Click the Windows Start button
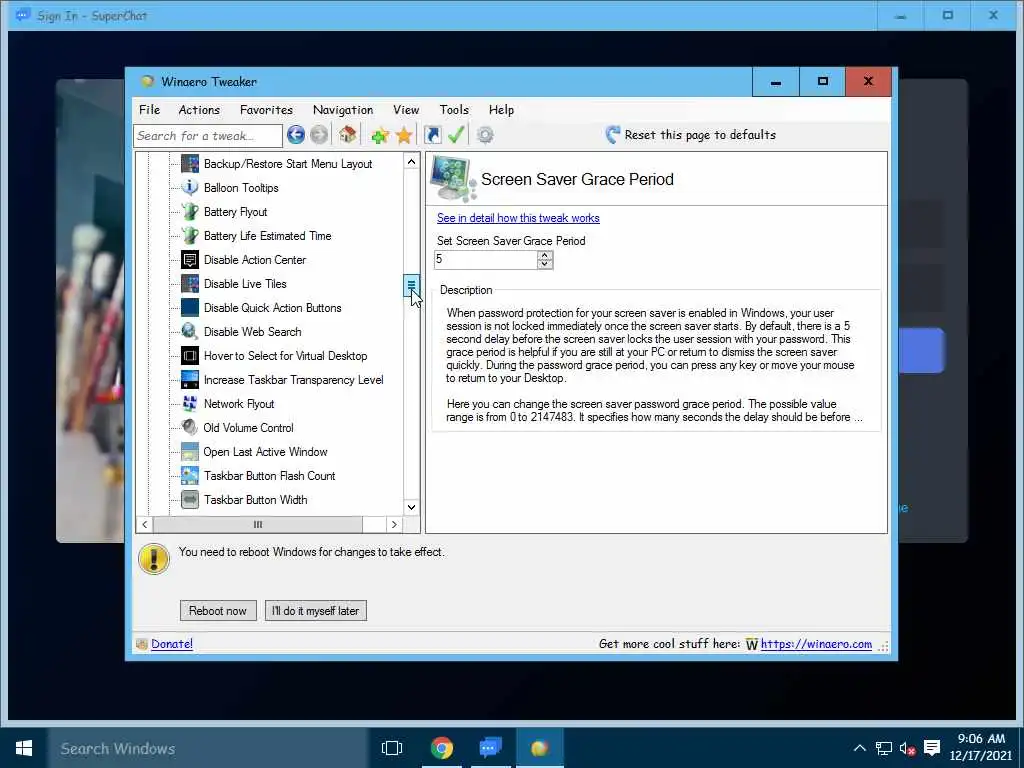Screen dimensions: 1024x768 coord(24,748)
